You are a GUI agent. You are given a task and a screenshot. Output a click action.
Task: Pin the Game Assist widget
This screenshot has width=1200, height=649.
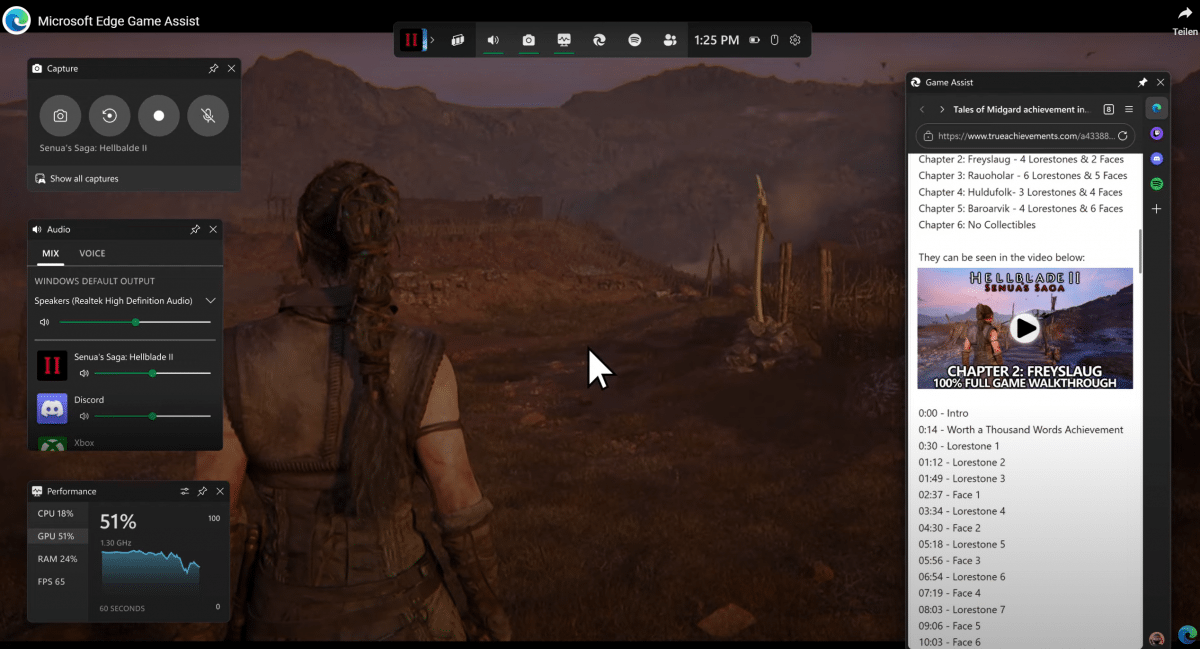(x=1142, y=82)
